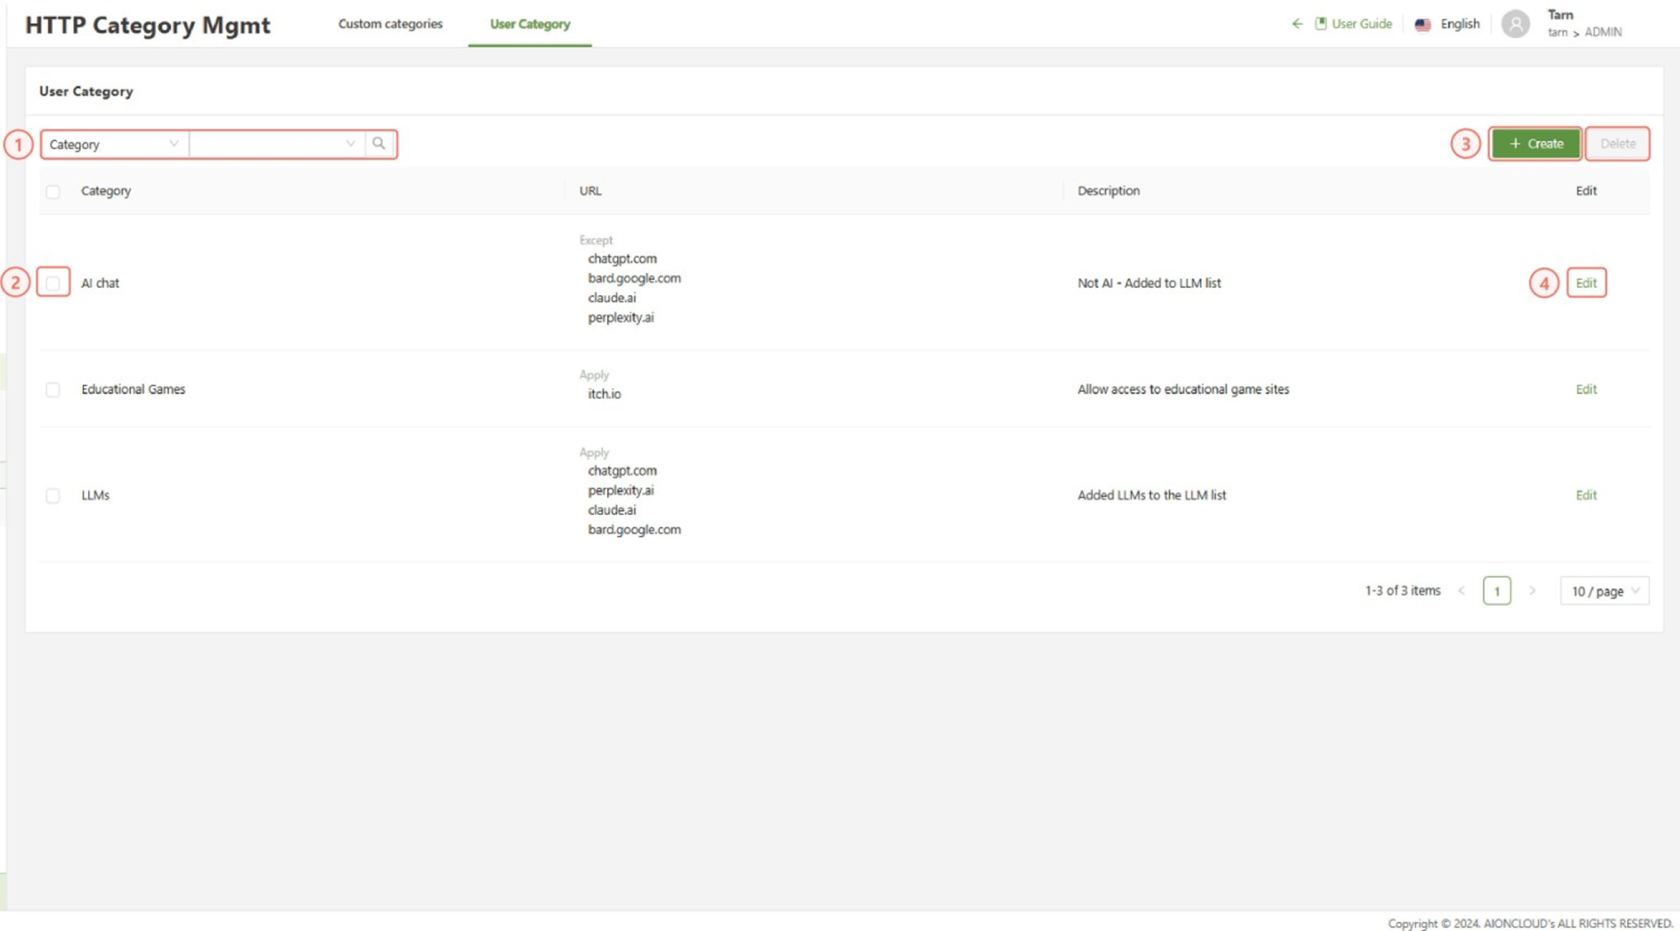The height and width of the screenshot is (931, 1680).
Task: Toggle the select-all header checkbox
Action: click(x=53, y=192)
